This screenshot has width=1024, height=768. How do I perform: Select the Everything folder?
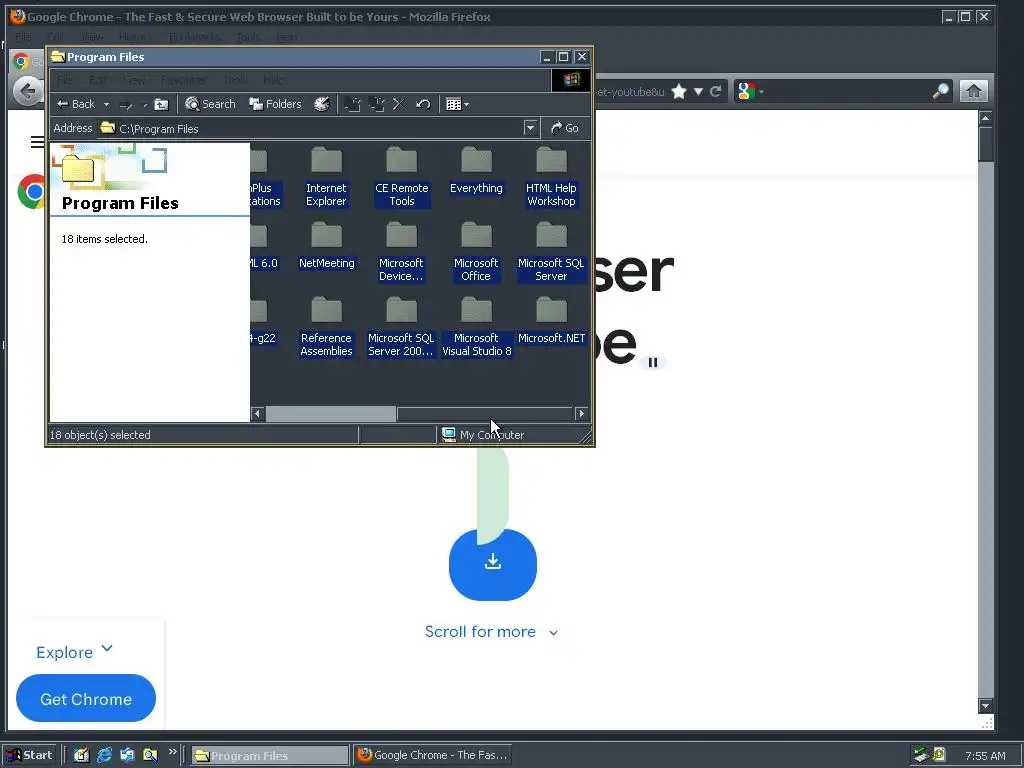click(477, 170)
